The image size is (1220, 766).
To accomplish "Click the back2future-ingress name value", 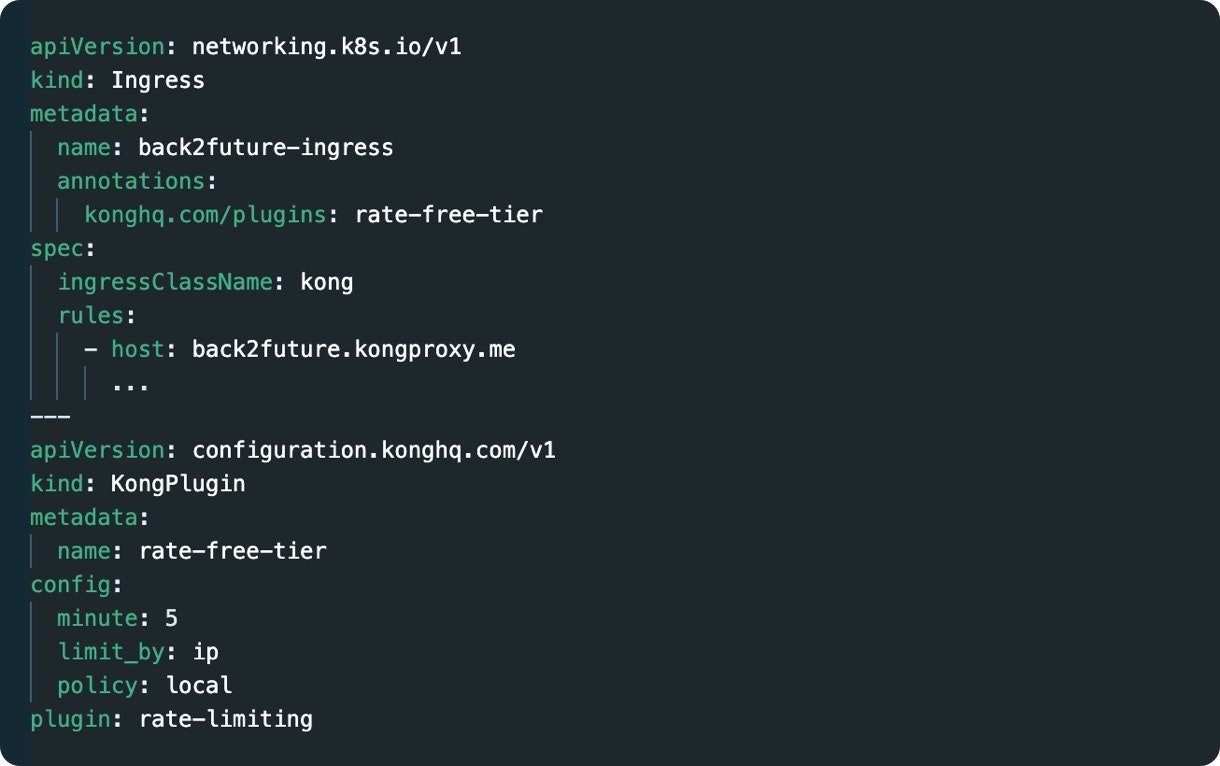I will pos(266,148).
